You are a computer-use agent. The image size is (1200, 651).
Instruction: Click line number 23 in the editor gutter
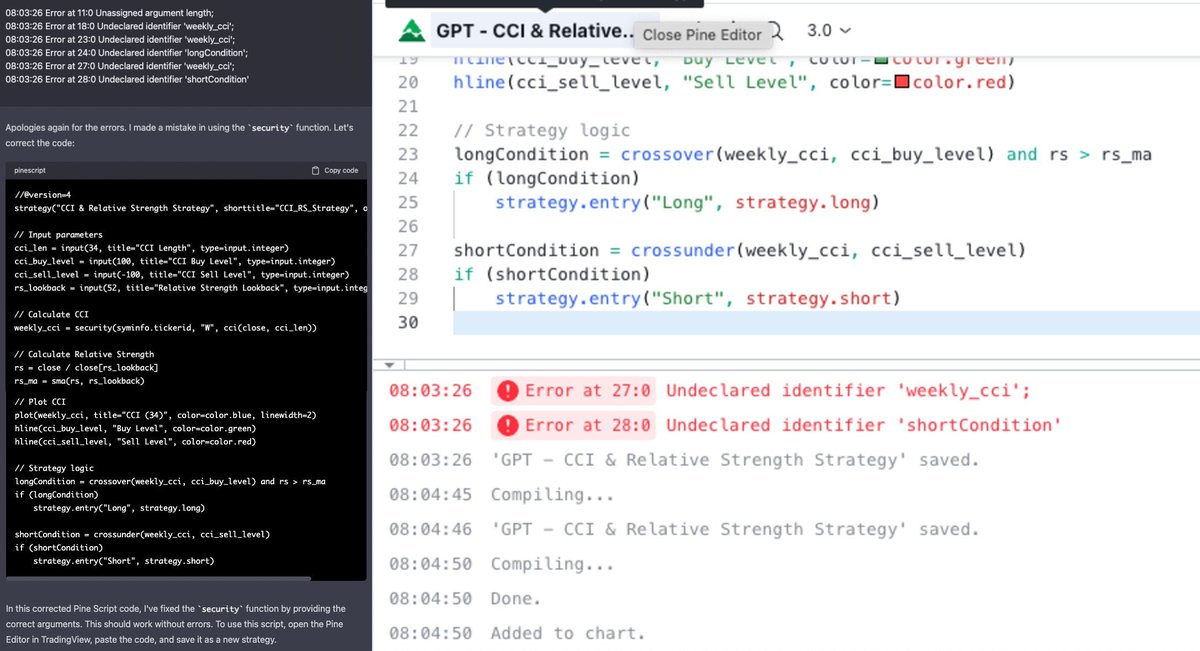coord(407,154)
